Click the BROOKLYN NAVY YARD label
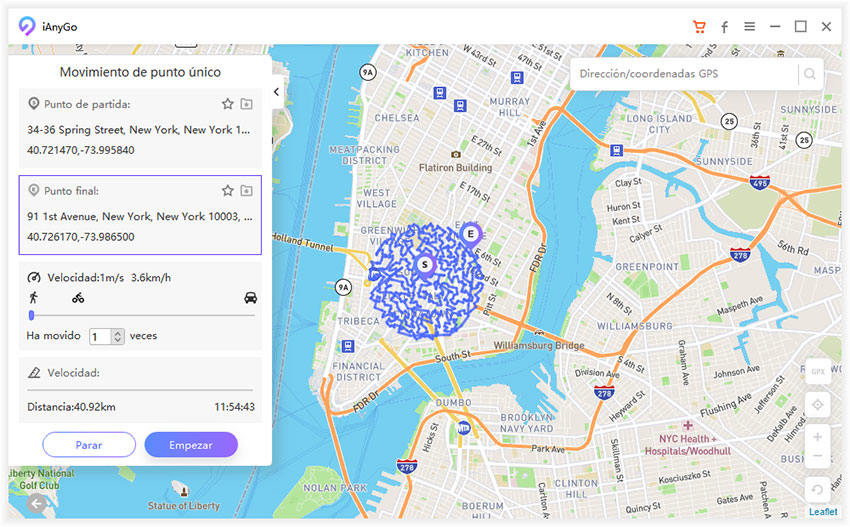Viewport: 850px width, 527px height. coord(526,423)
